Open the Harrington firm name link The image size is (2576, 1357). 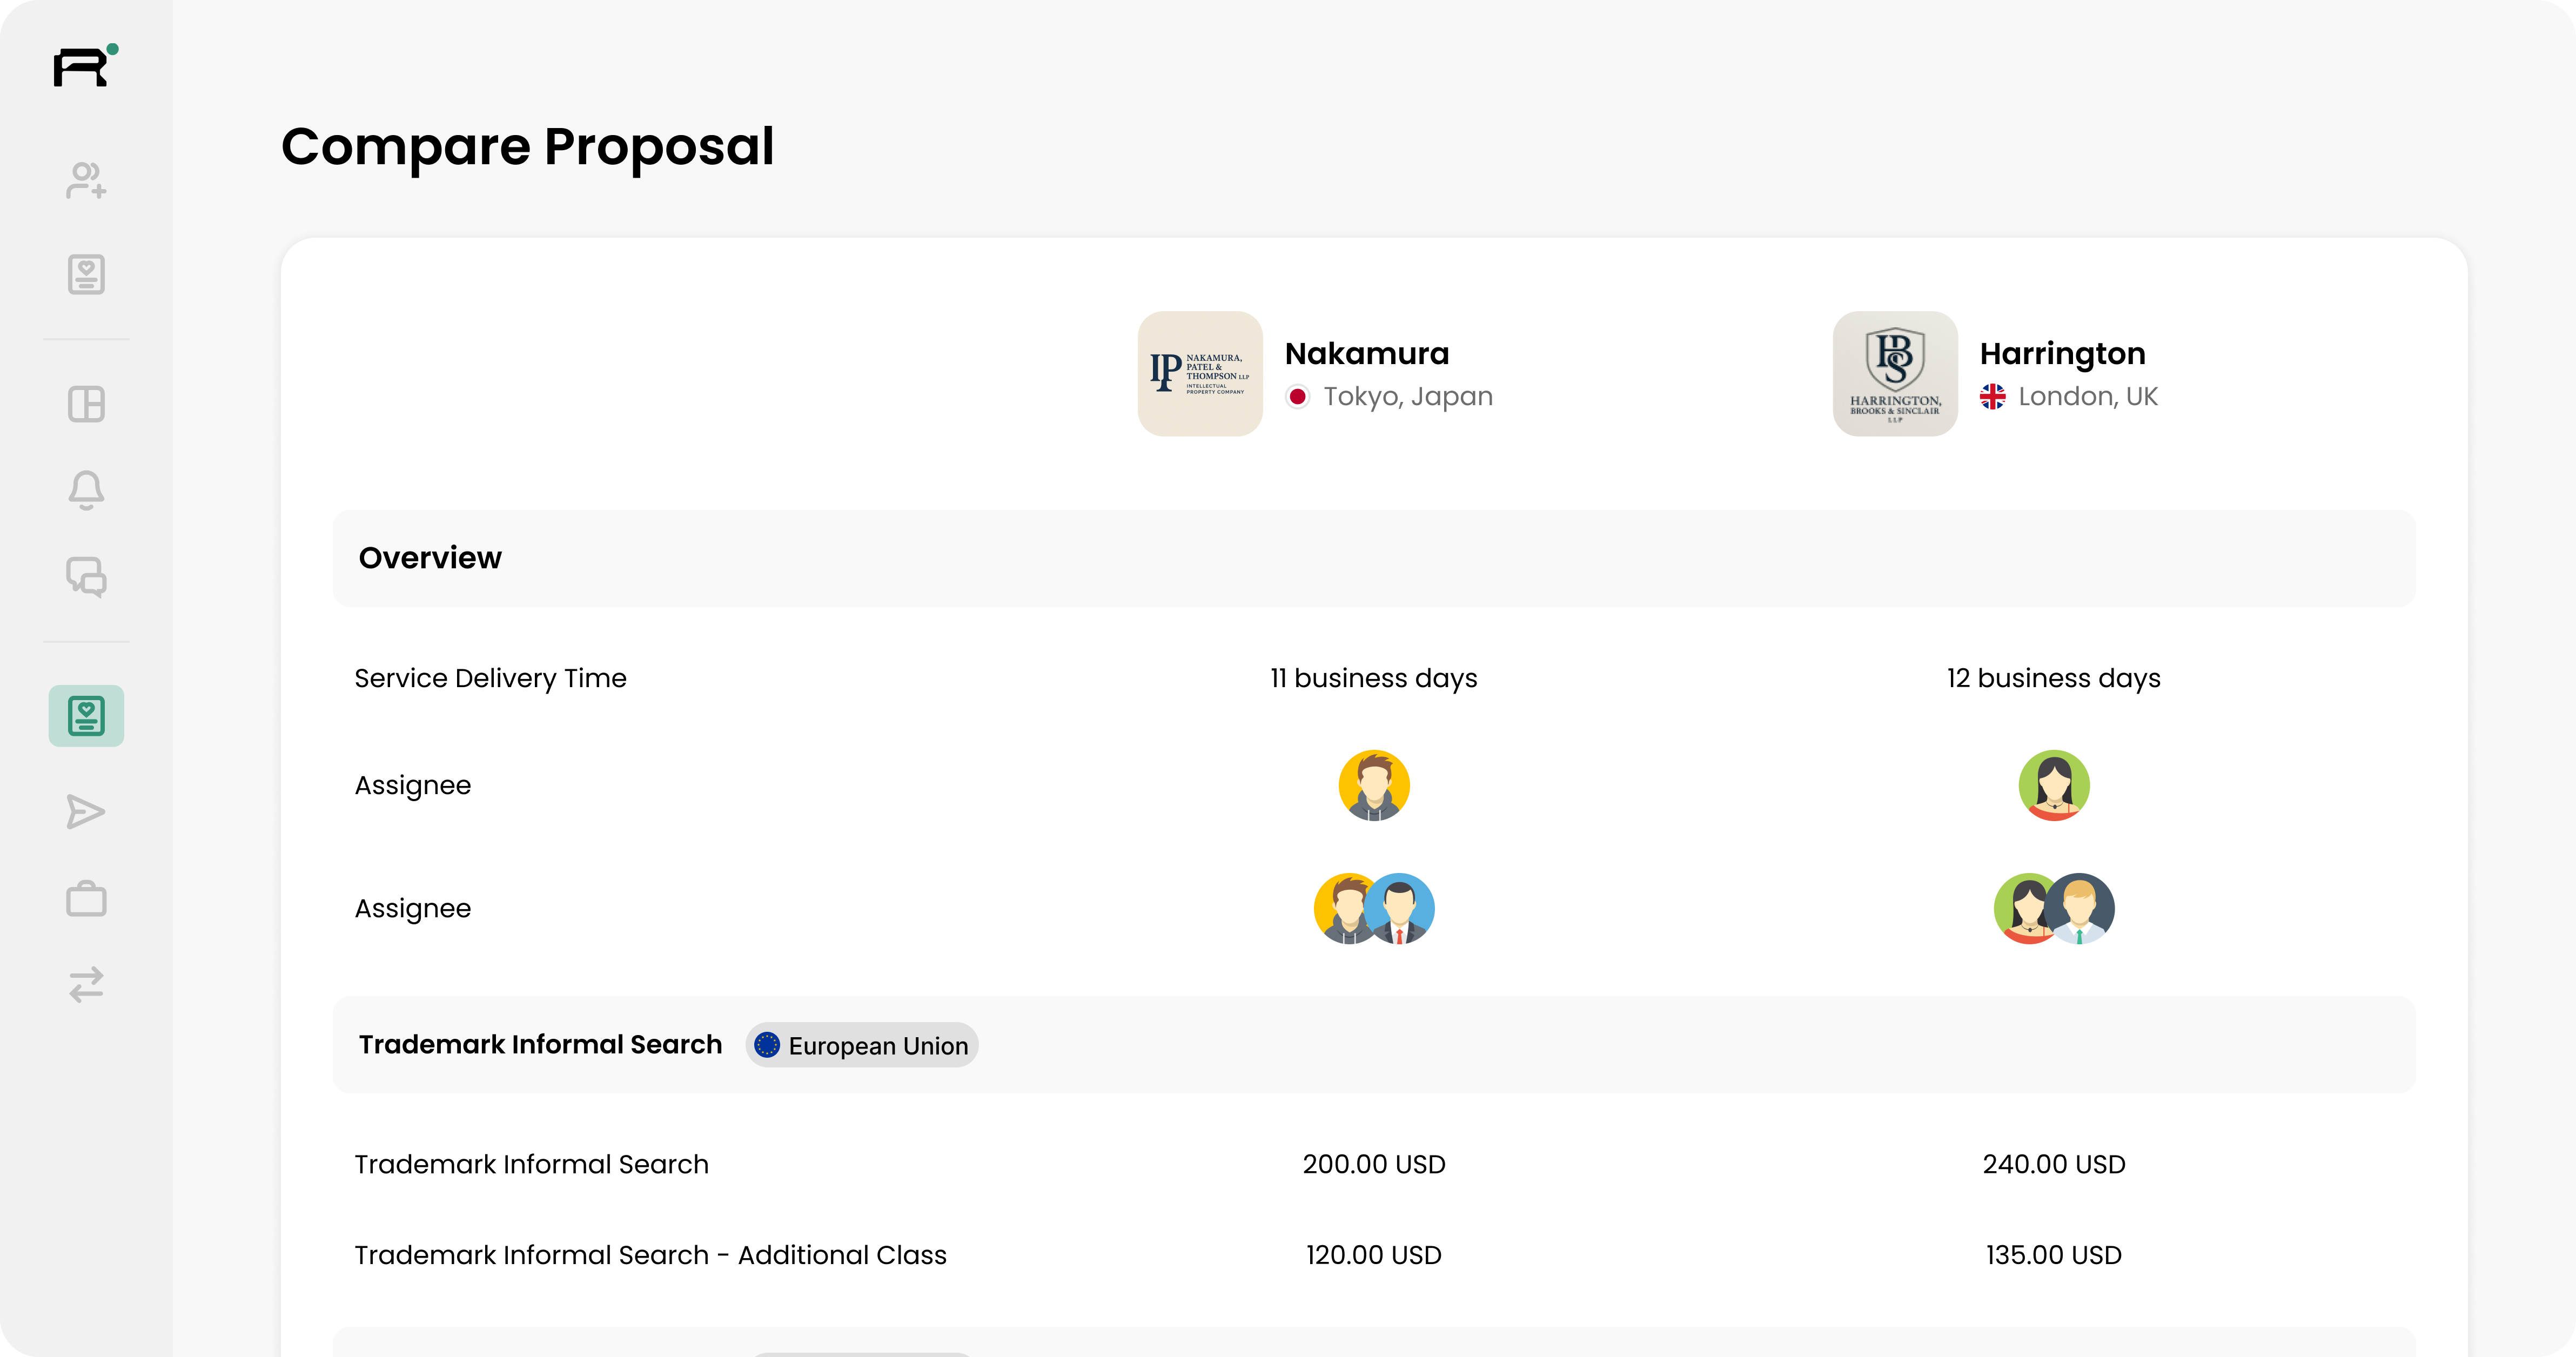coord(2062,353)
